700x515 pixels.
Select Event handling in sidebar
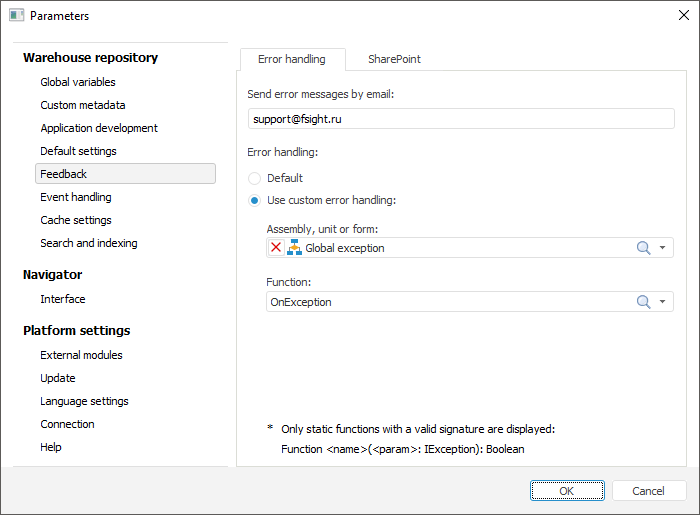[76, 197]
